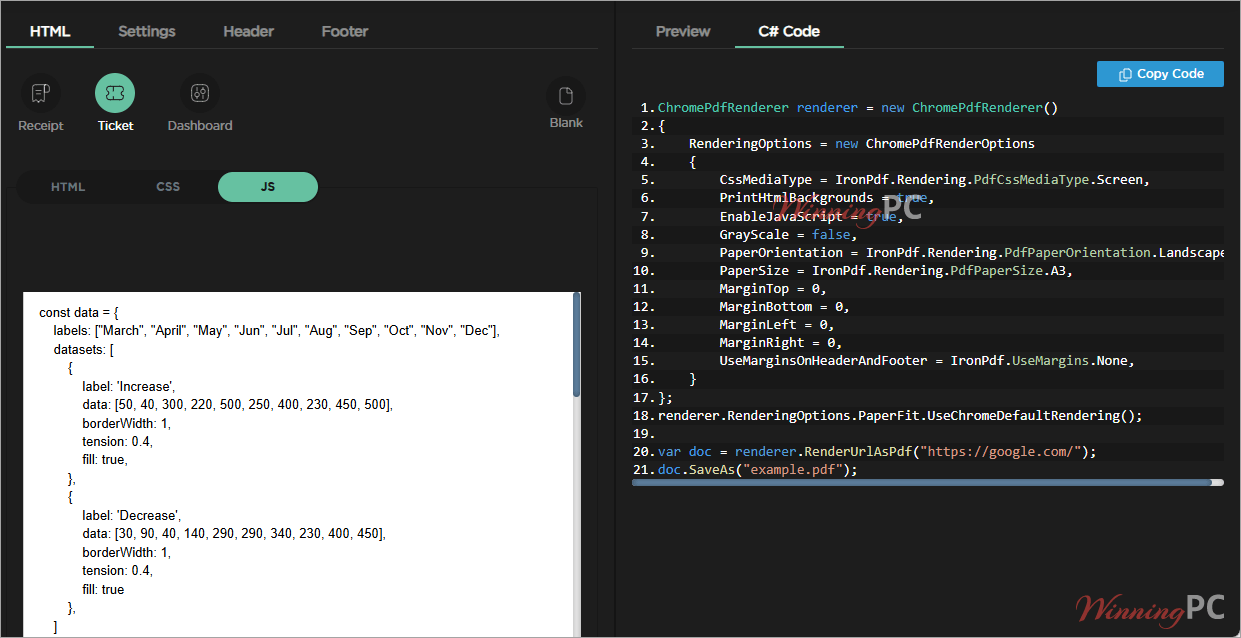Switch to the C# Code tab
The height and width of the screenshot is (638, 1241).
point(789,31)
